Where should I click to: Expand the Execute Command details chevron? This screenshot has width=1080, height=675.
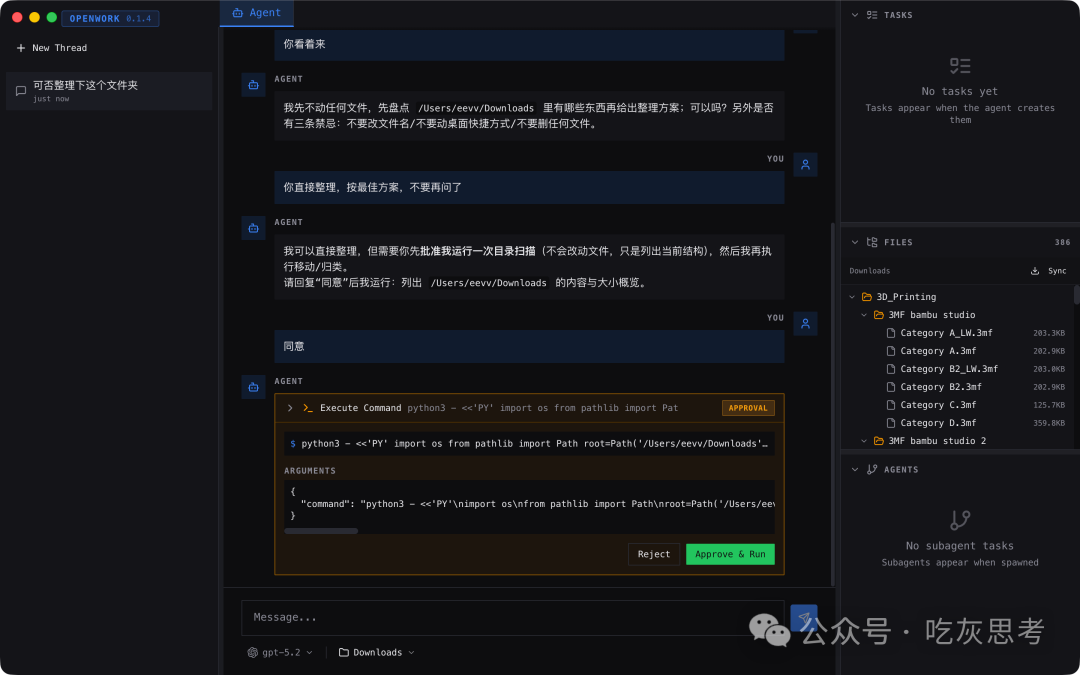(290, 408)
